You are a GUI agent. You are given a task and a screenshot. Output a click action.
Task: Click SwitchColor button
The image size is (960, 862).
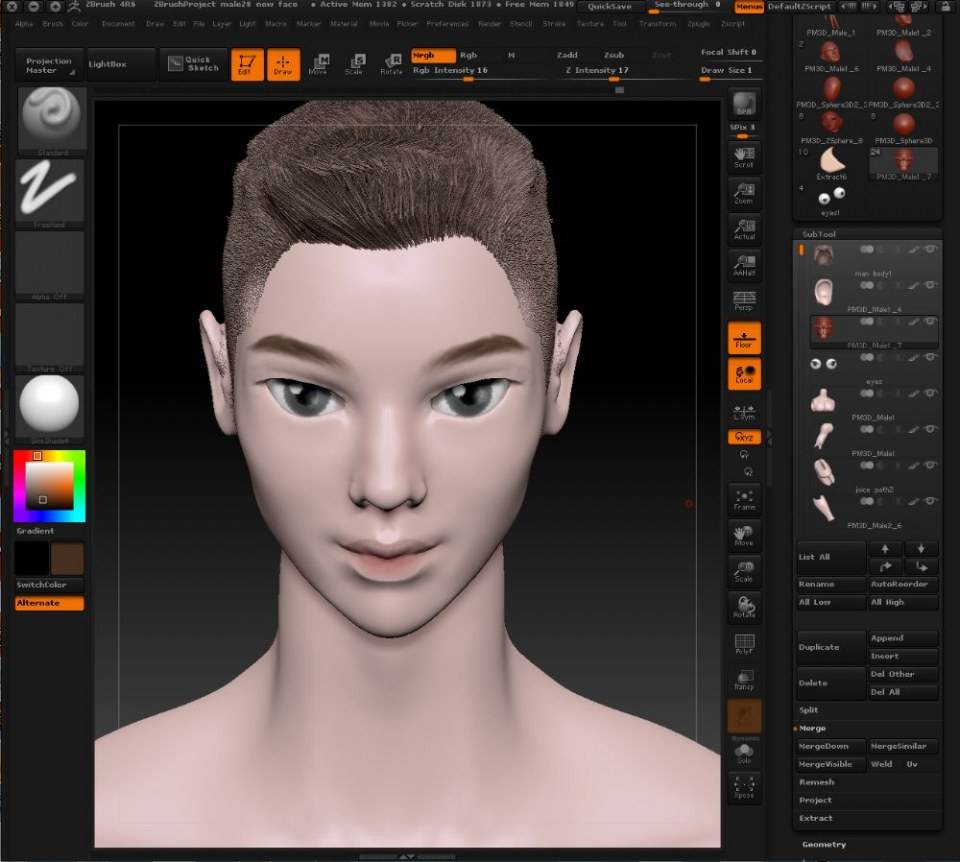pyautogui.click(x=49, y=585)
